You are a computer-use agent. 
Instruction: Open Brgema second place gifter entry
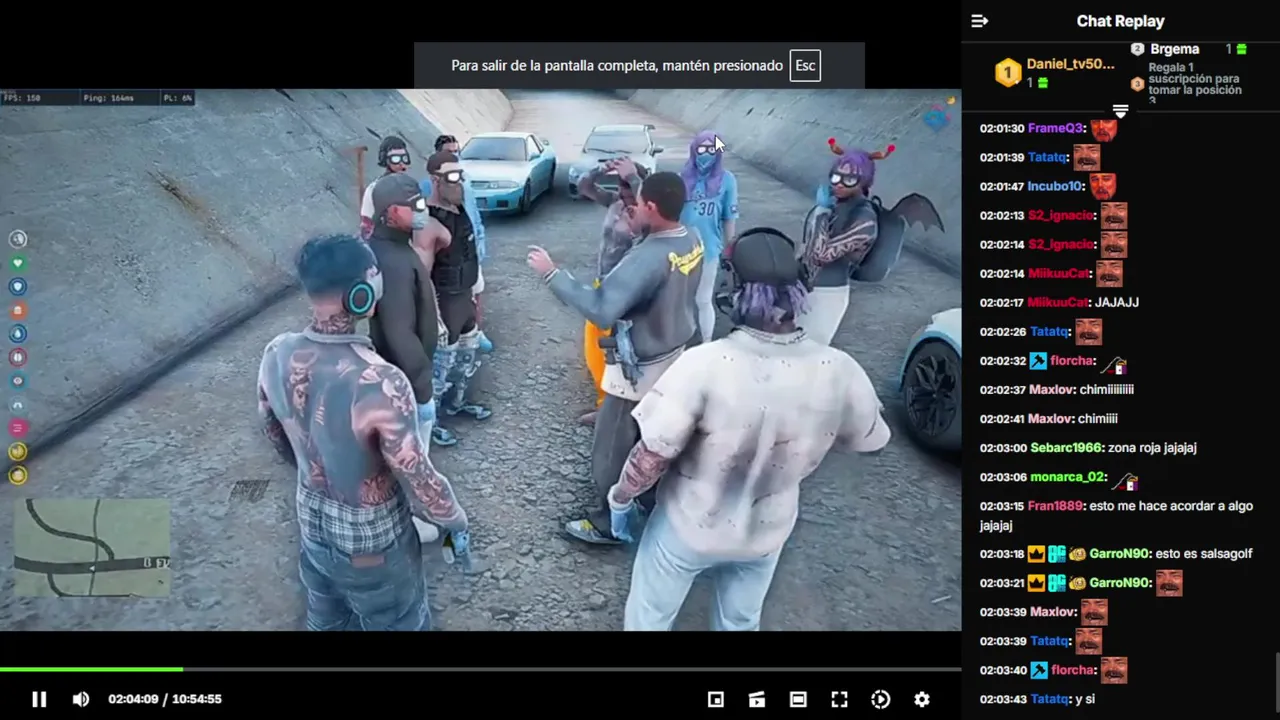click(1174, 49)
